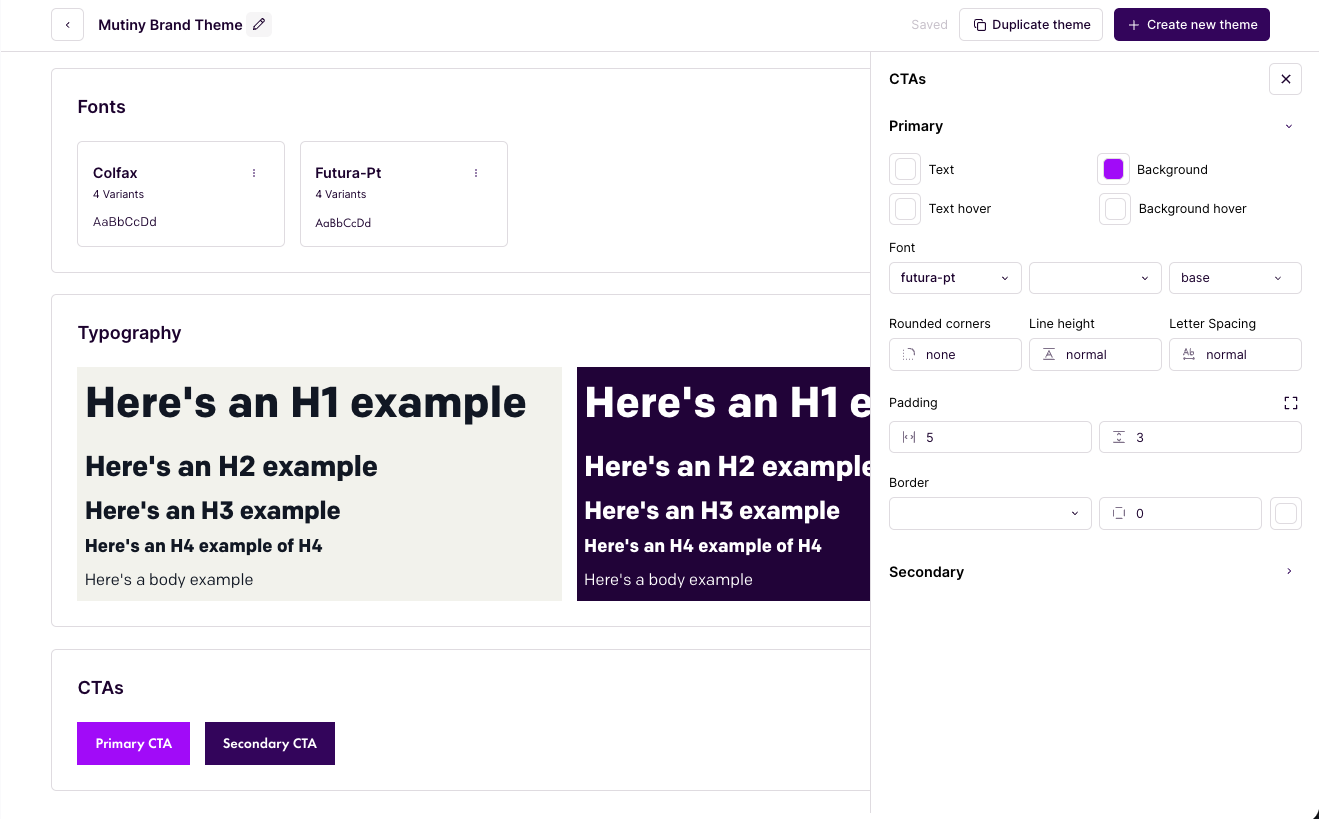Screen dimensions: 1319x819
Task: Open the Colfax font options menu
Action: click(254, 173)
